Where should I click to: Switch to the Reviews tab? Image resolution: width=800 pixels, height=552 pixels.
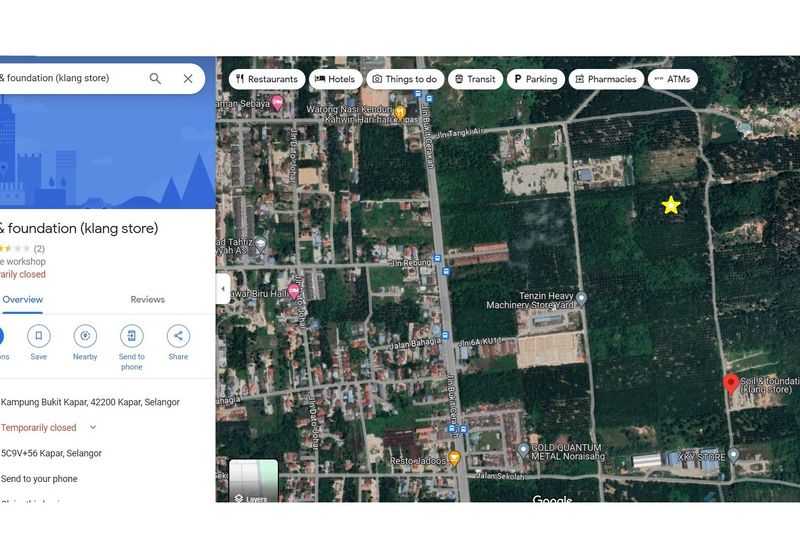(148, 299)
